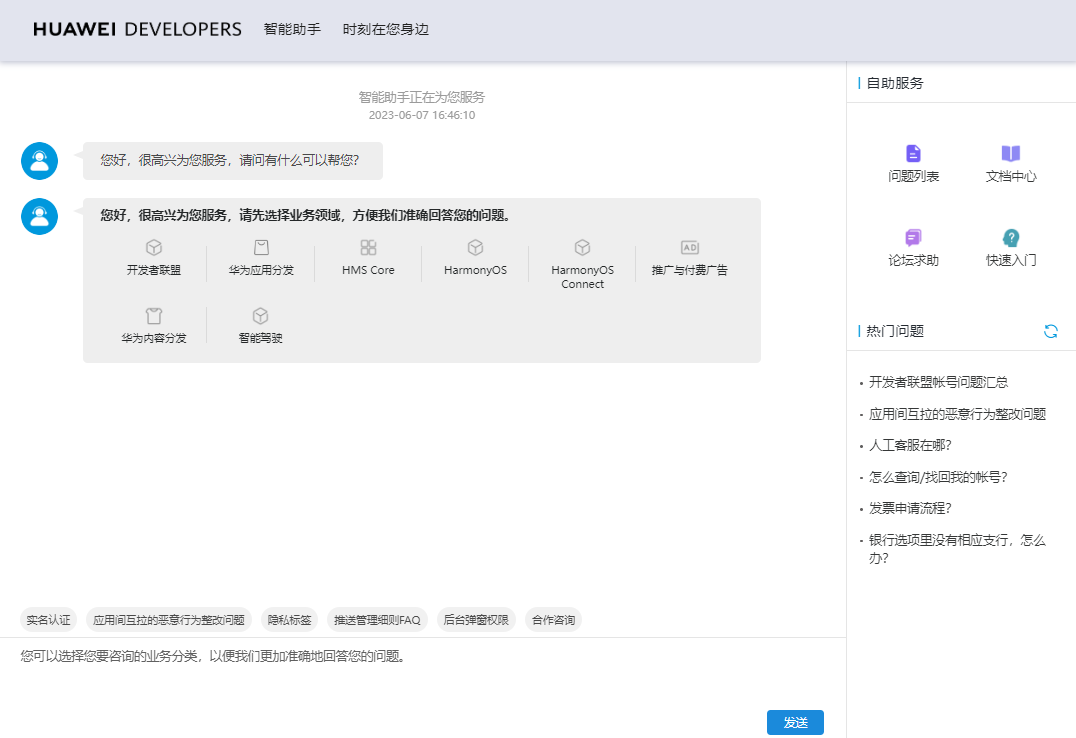This screenshot has height=738, width=1076.
Task: Click the assistant avatar beside first greeting
Action: pyautogui.click(x=40, y=161)
